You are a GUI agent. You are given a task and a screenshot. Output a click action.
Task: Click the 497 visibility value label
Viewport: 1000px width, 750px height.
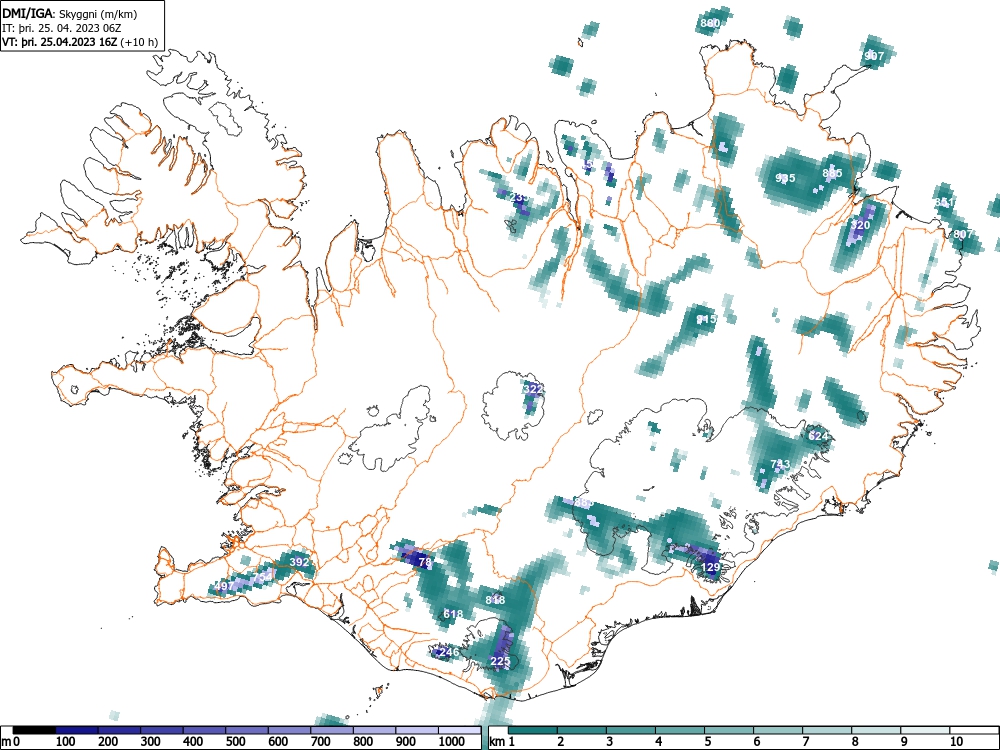pos(224,585)
